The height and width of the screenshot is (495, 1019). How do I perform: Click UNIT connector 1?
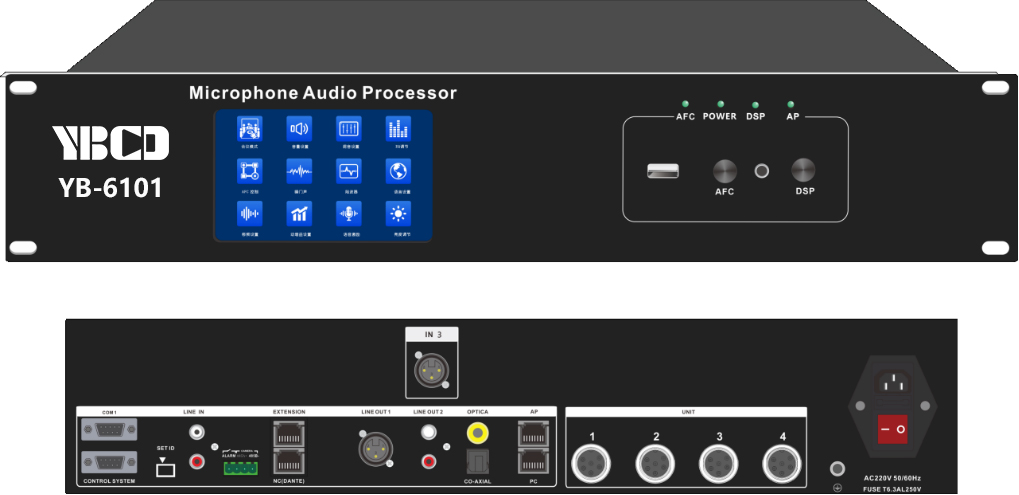pyautogui.click(x=591, y=464)
